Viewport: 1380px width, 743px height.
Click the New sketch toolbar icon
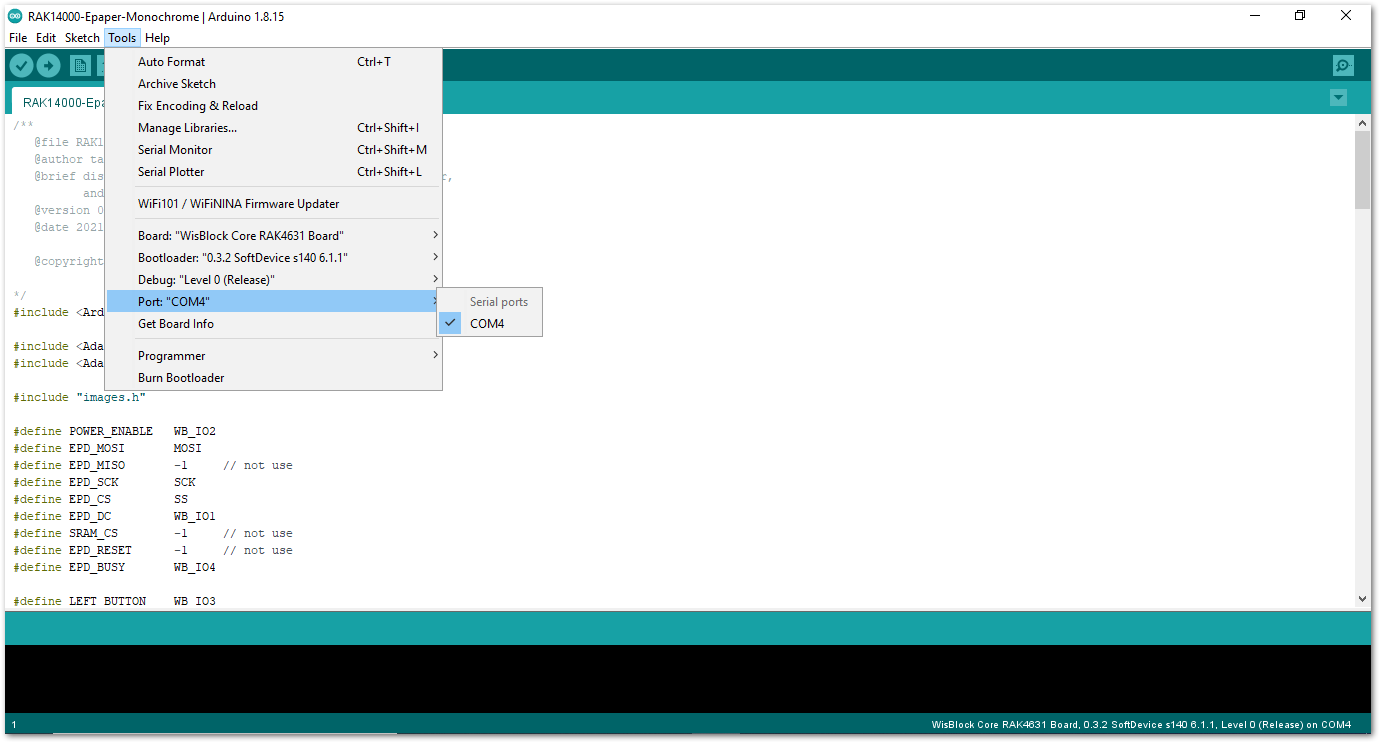coord(80,66)
